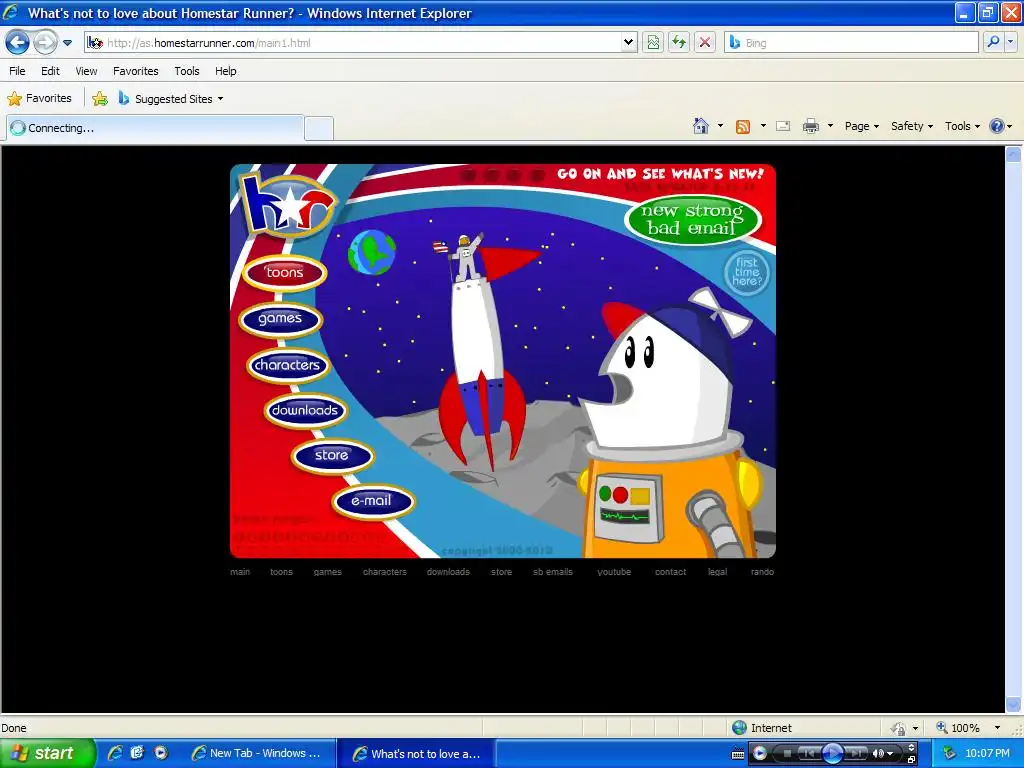Click Windows Media Player quick launch icon
Image resolution: width=1024 pixels, height=768 pixels.
point(161,753)
